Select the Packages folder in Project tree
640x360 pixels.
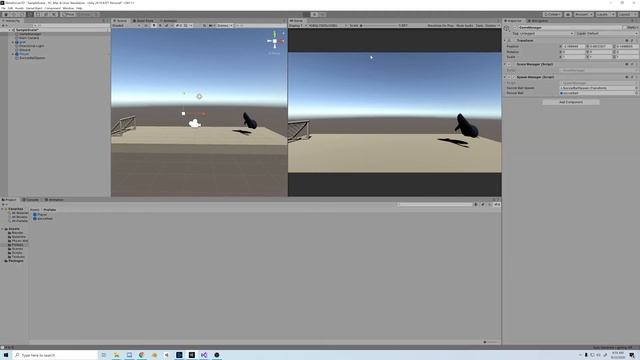pos(14,261)
